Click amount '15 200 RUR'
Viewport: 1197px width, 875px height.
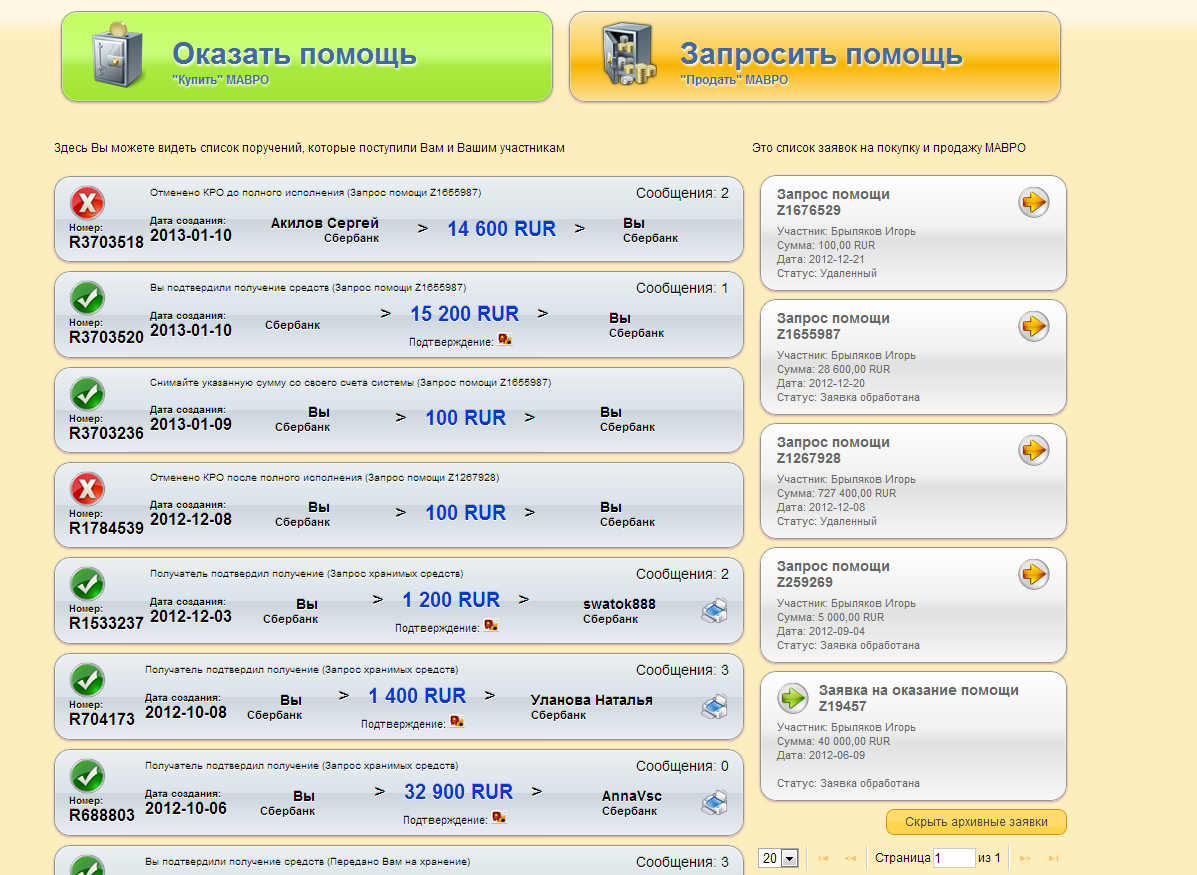tap(464, 314)
